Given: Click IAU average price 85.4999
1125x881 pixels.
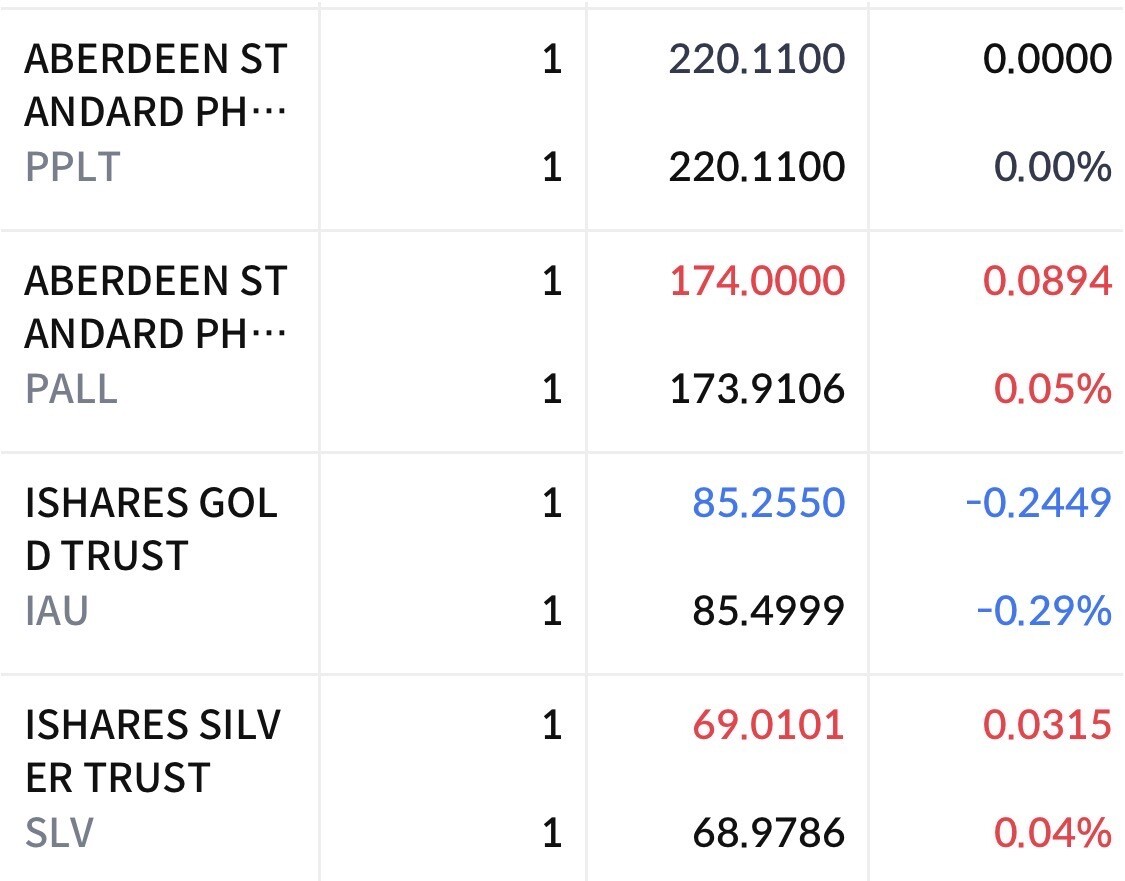Looking at the screenshot, I should (768, 611).
